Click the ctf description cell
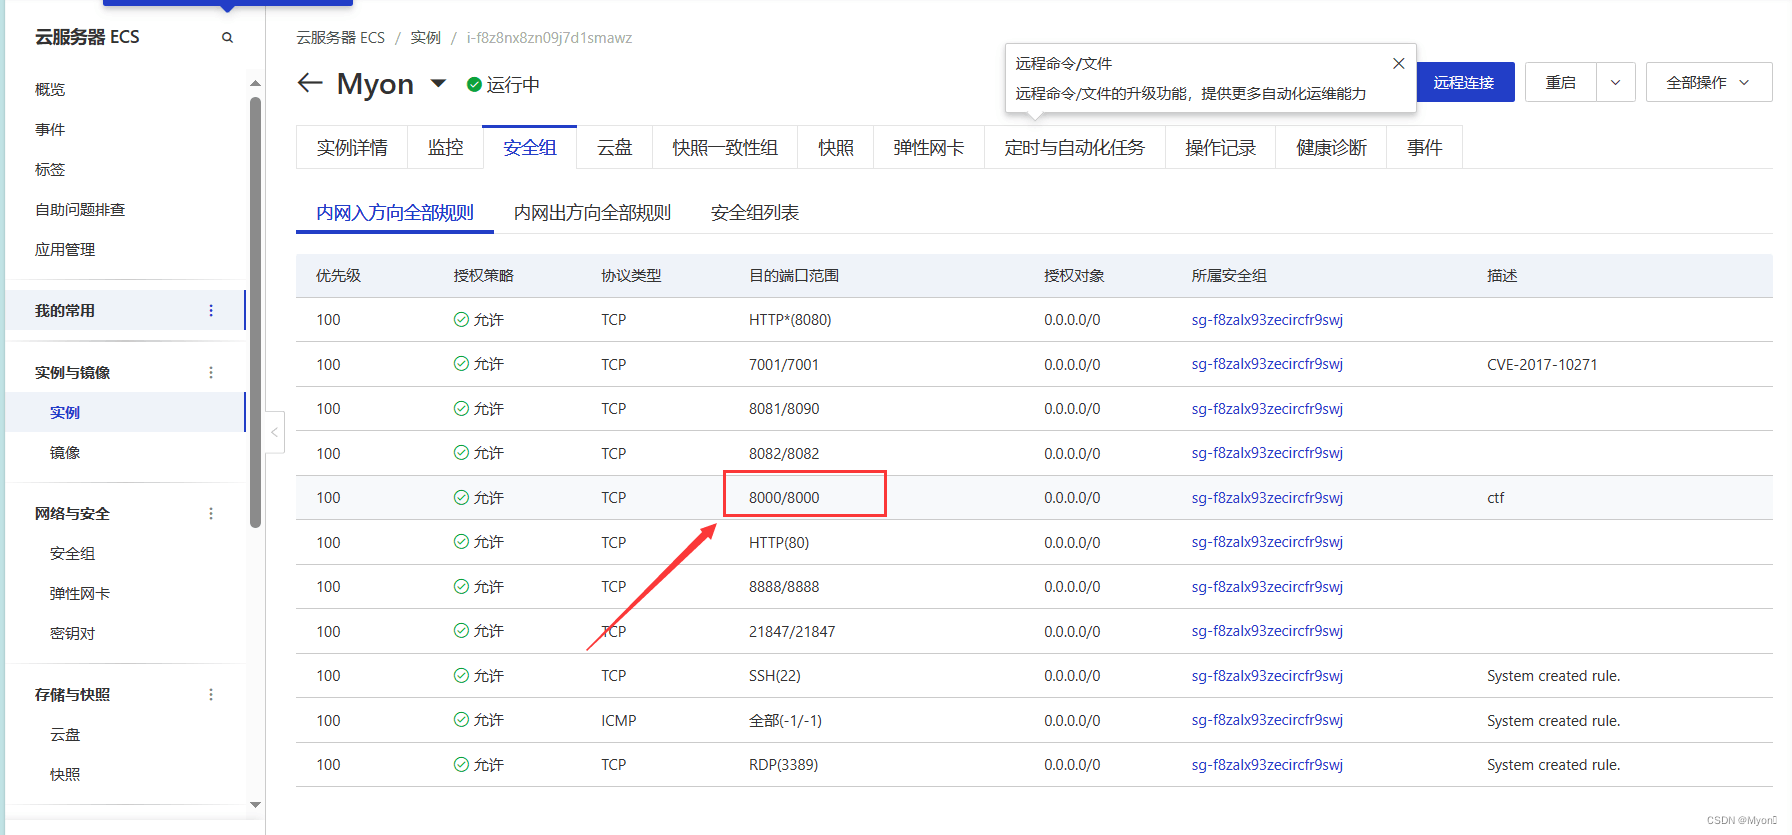The height and width of the screenshot is (835, 1792). point(1495,497)
